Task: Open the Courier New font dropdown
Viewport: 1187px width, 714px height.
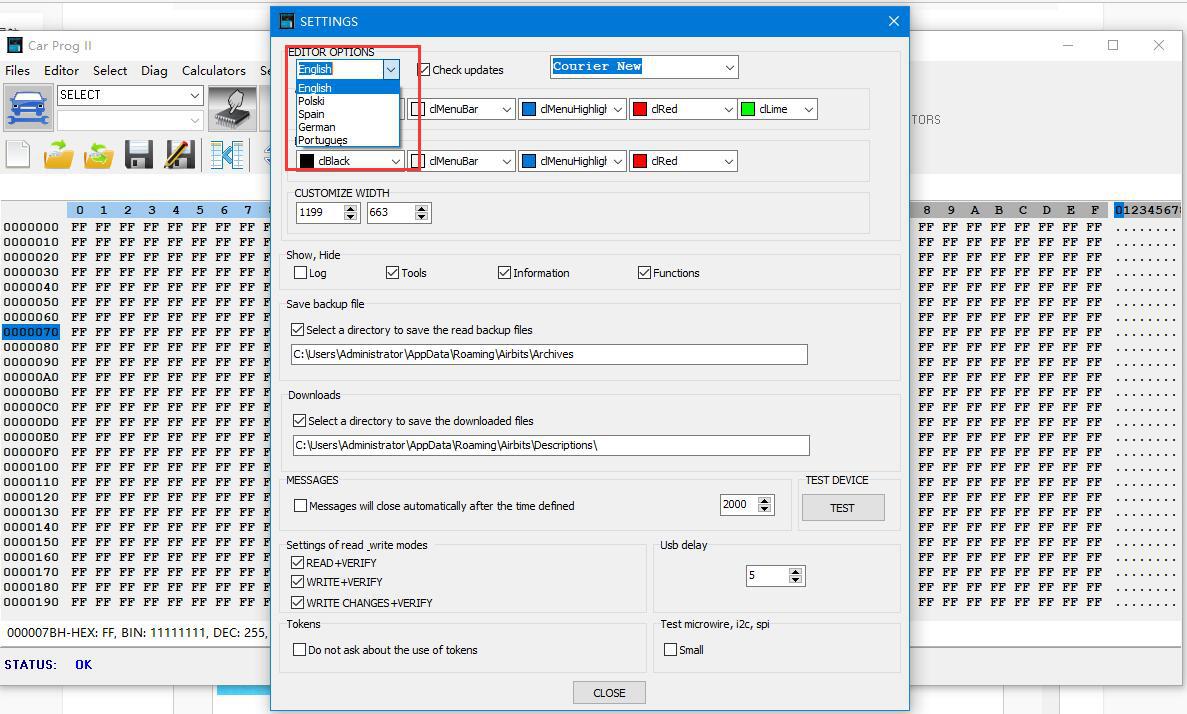Action: pos(729,66)
